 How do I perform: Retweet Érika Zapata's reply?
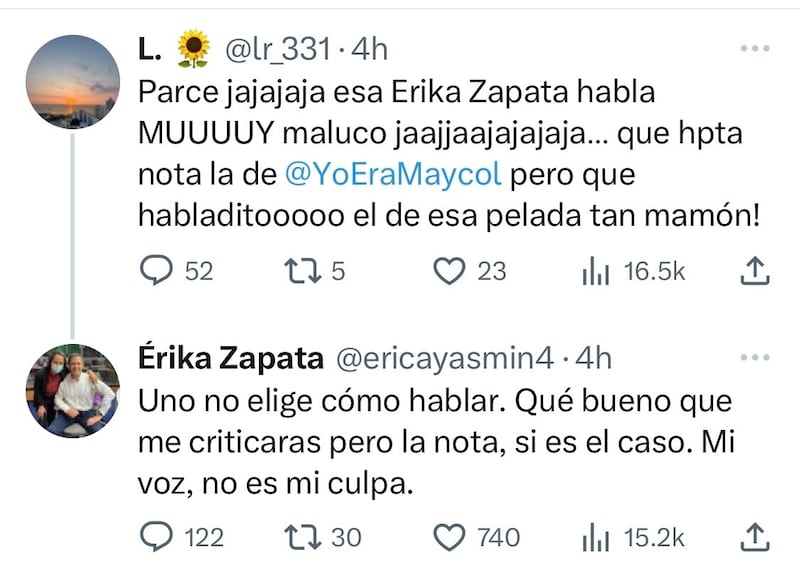[x=300, y=537]
